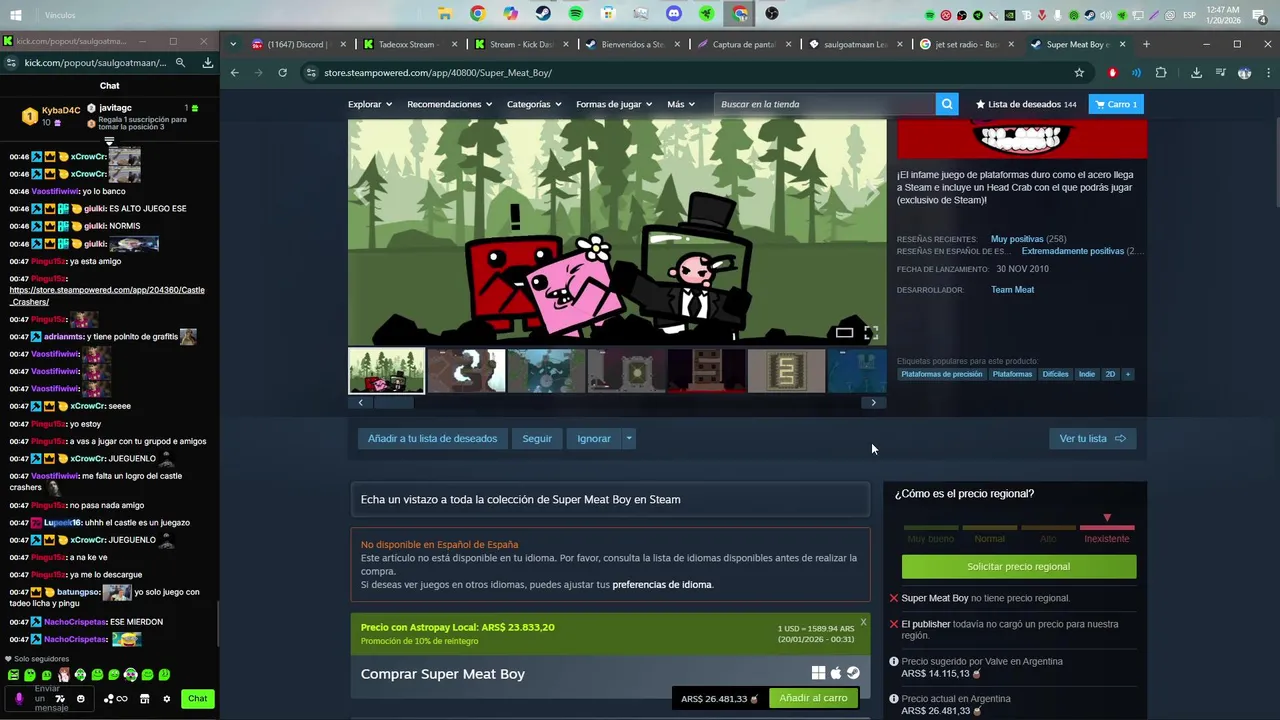The image size is (1280, 720).
Task: Open Steam from the Windows taskbar
Action: [543, 14]
